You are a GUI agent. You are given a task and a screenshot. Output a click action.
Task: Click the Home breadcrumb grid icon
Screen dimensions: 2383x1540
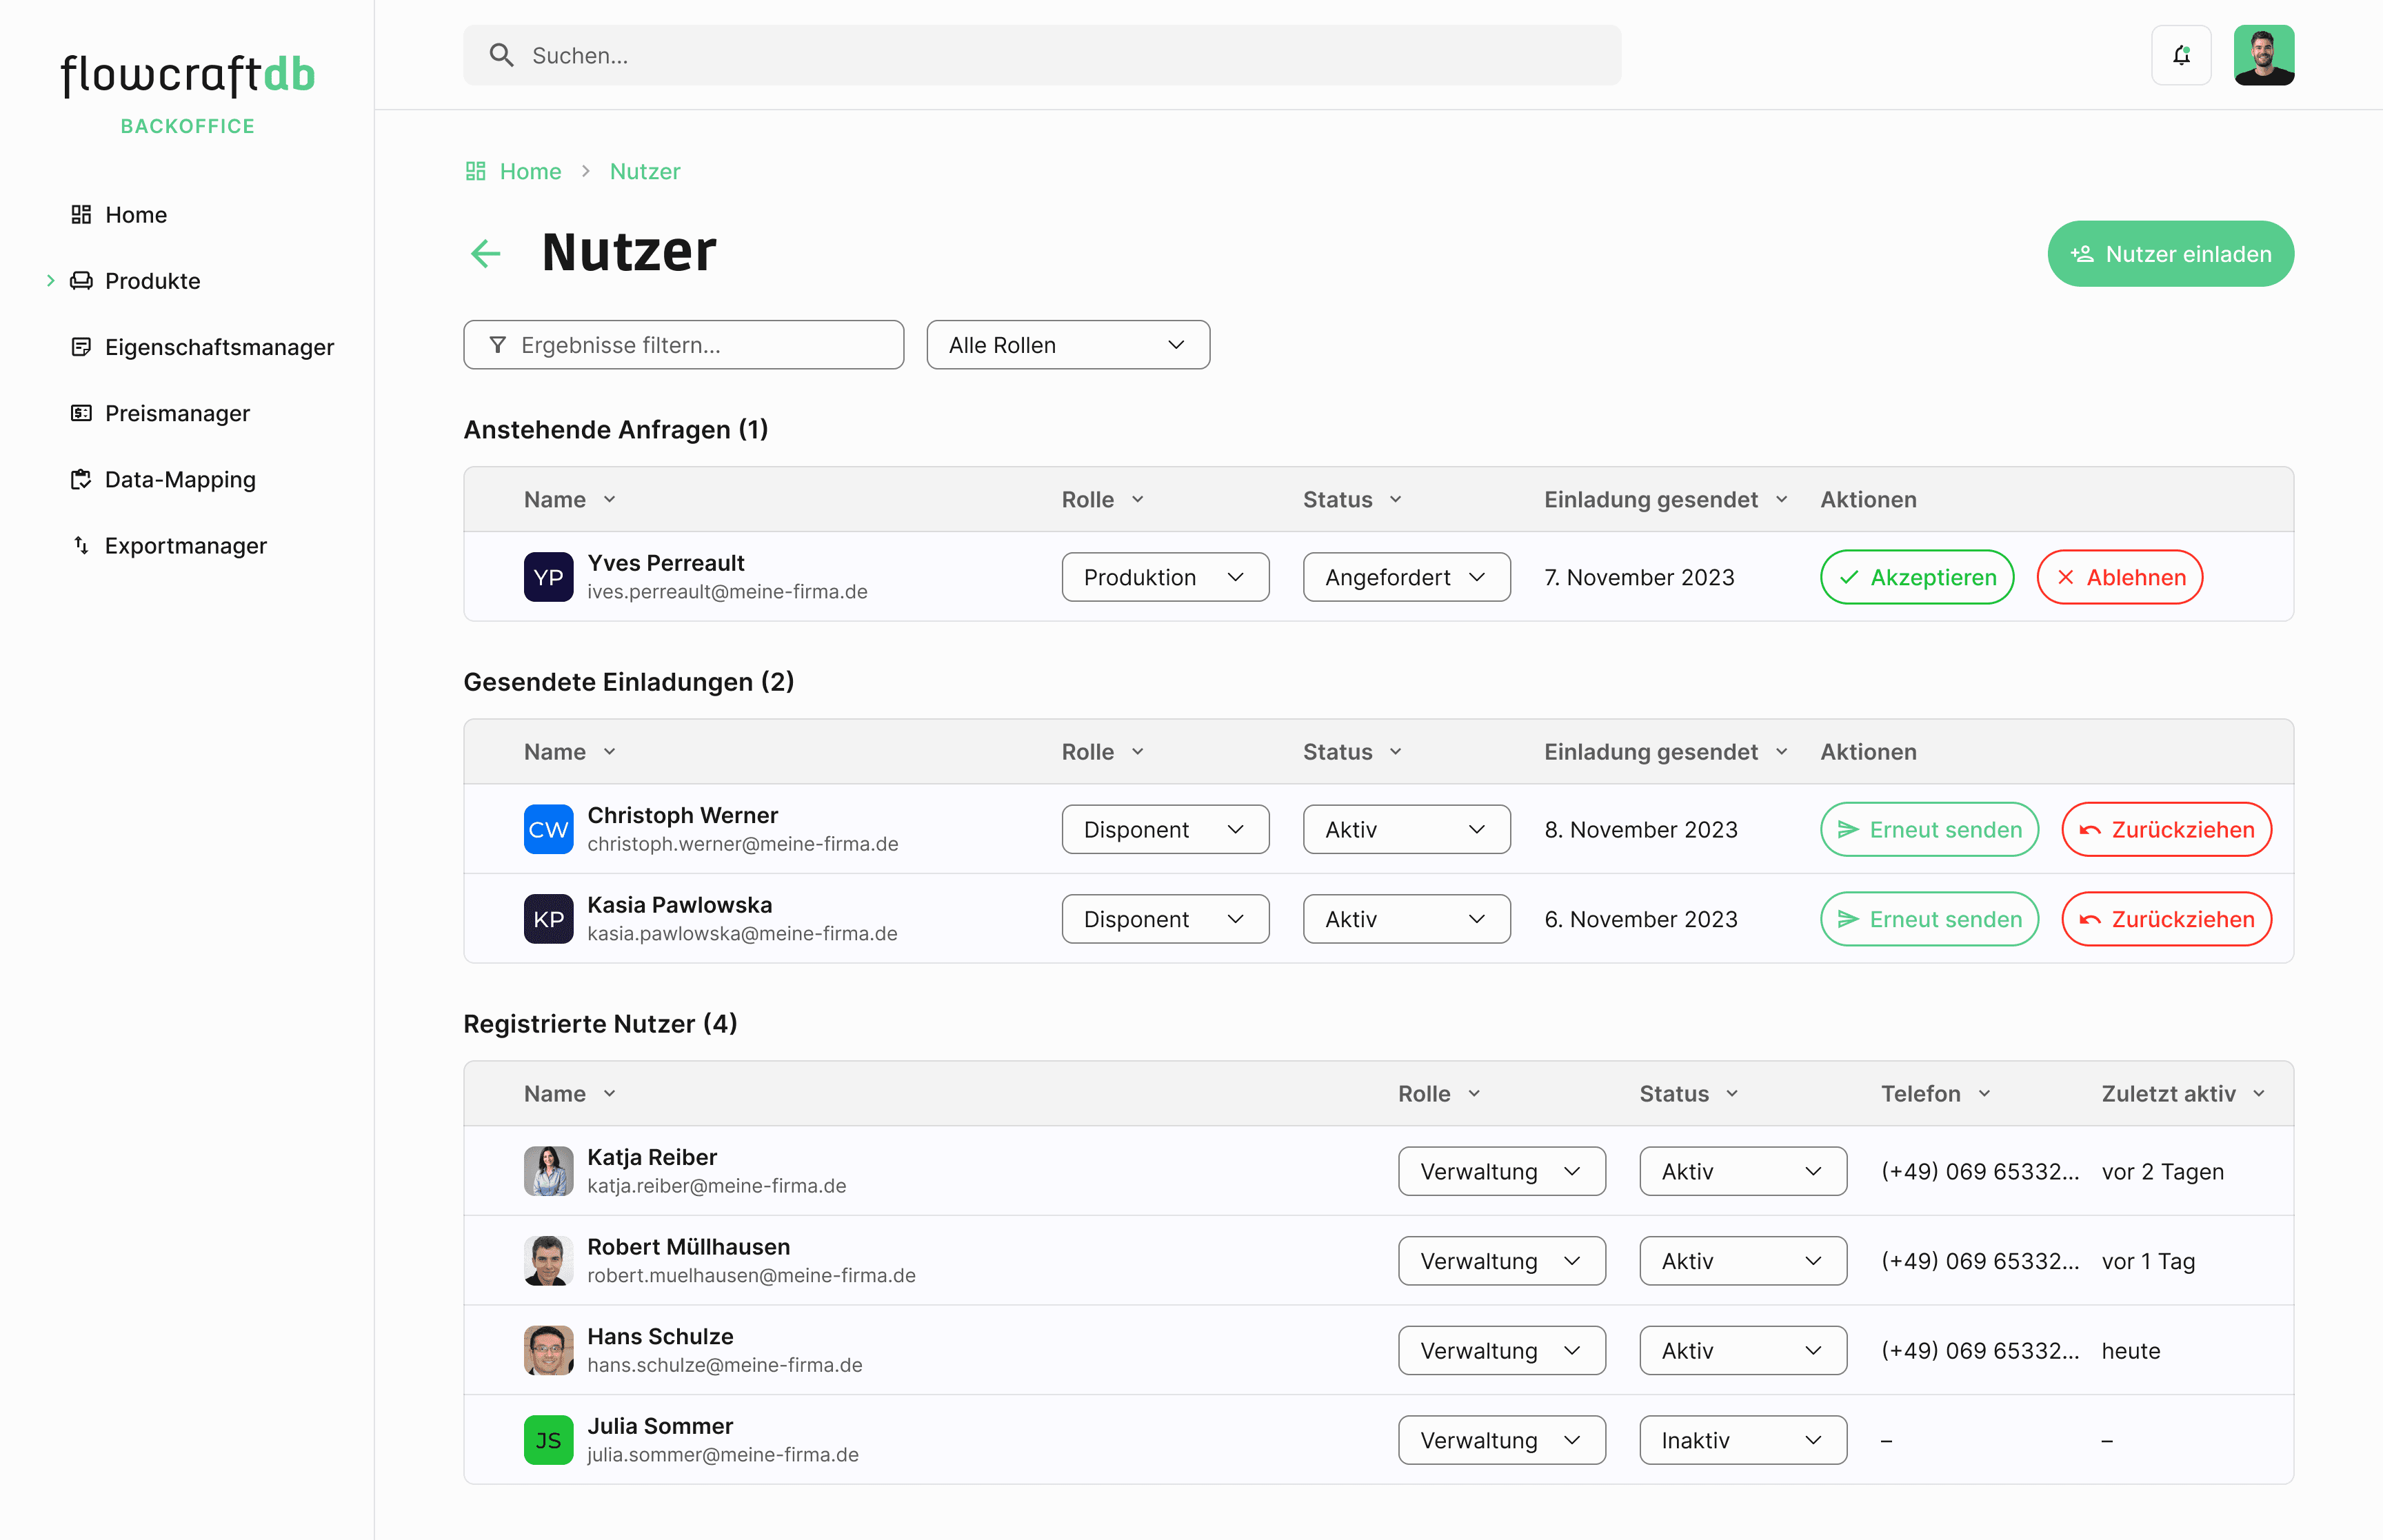click(475, 171)
